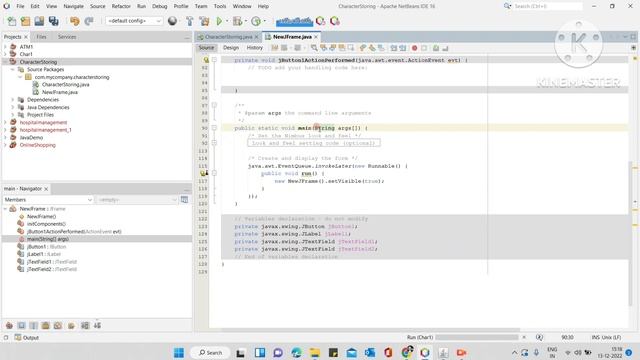
Task: Switch to Design view
Action: click(x=231, y=48)
